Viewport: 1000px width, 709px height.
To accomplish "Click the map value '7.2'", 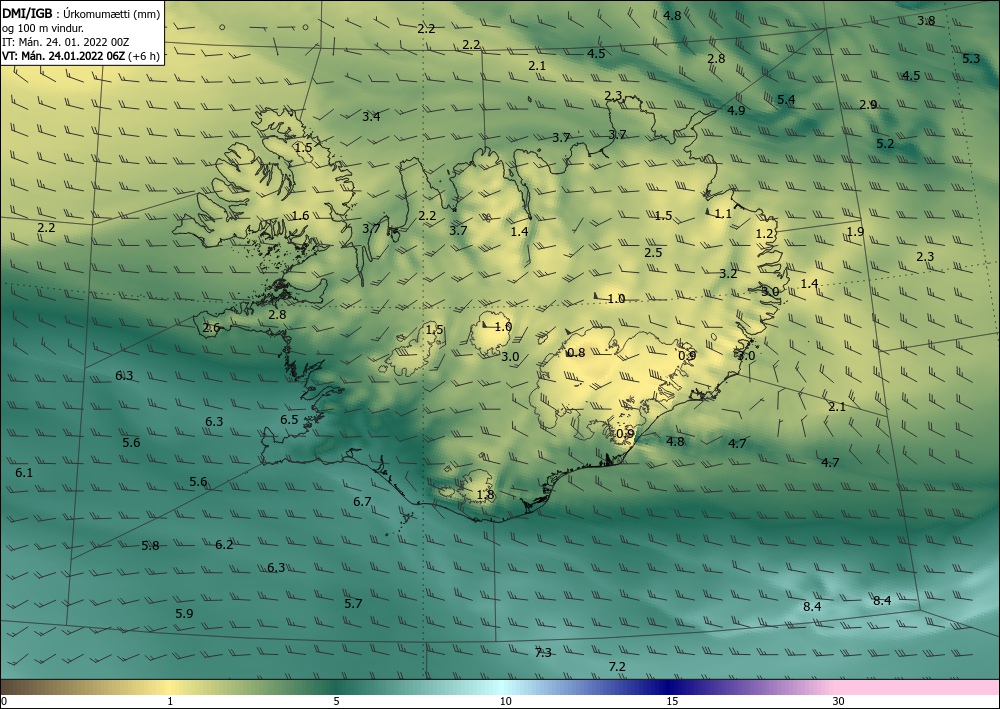I will tap(617, 666).
